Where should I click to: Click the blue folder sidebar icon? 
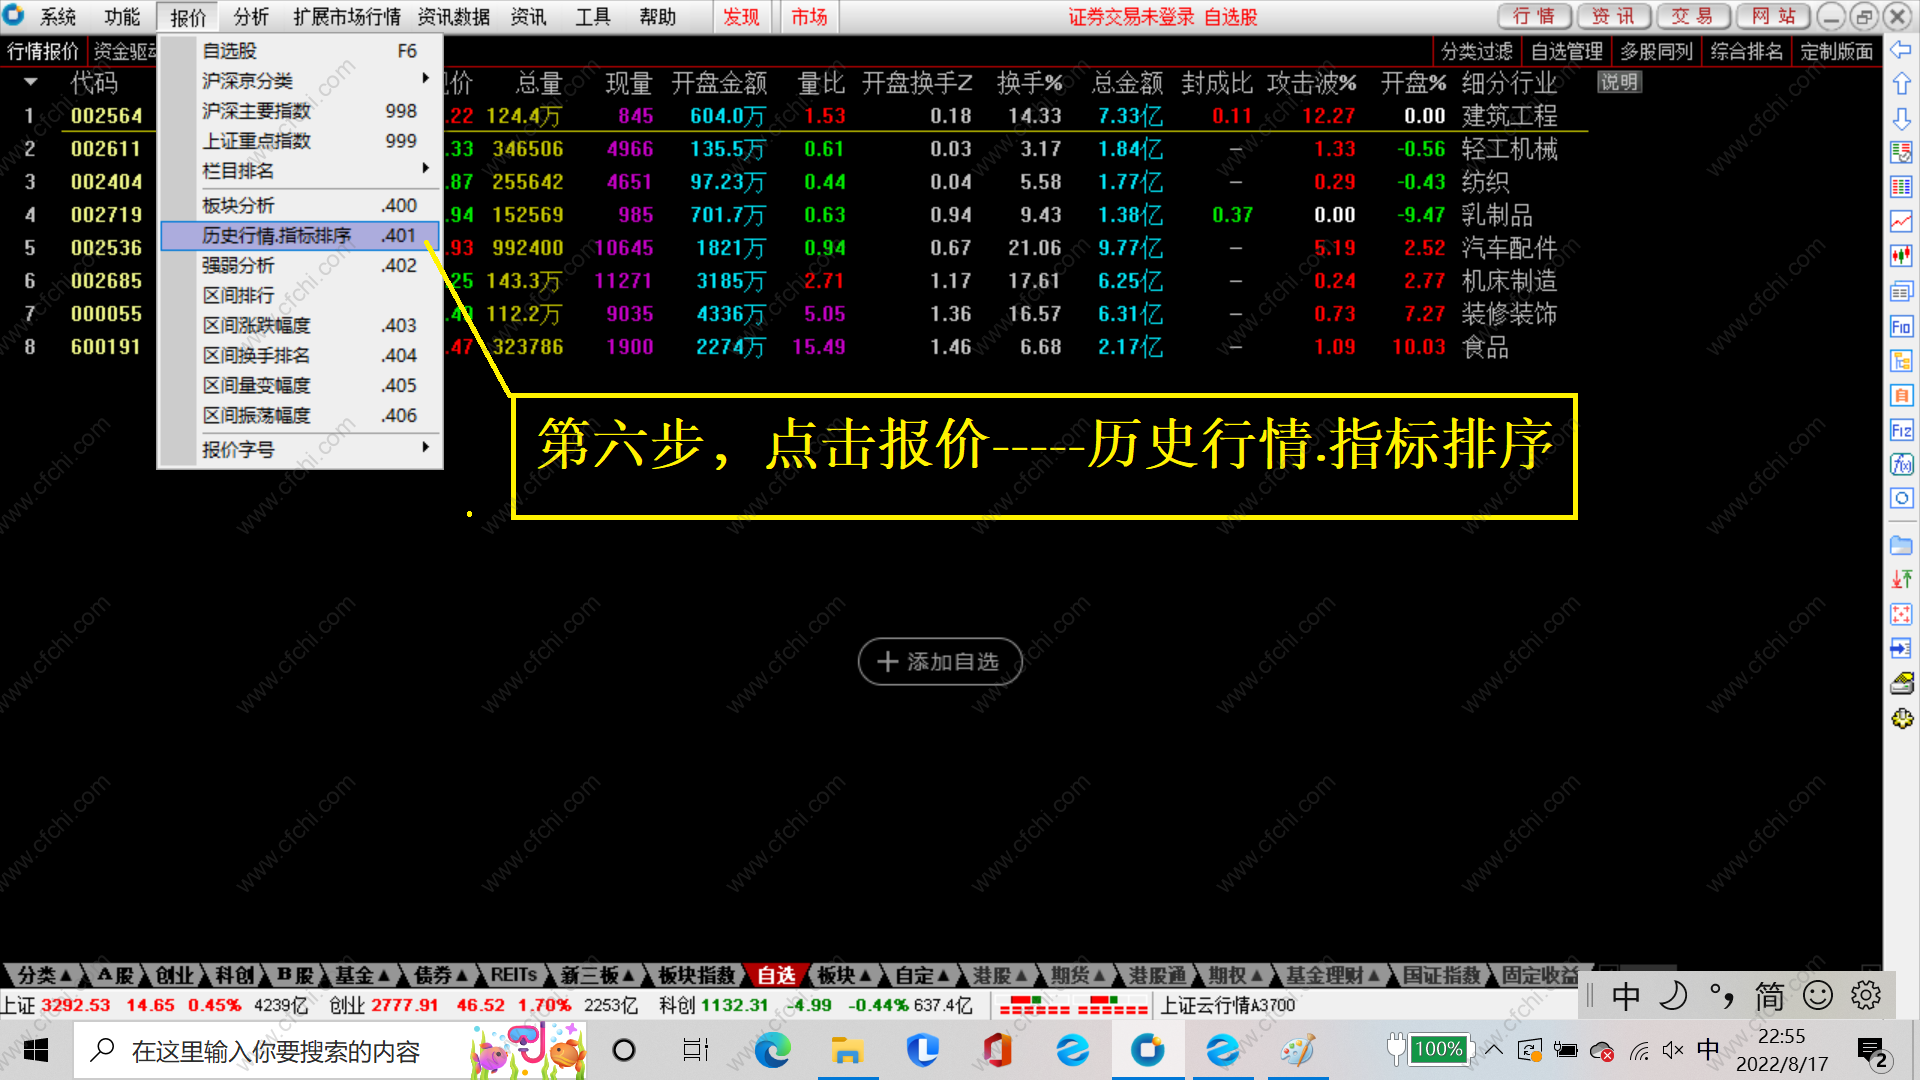tap(1901, 545)
